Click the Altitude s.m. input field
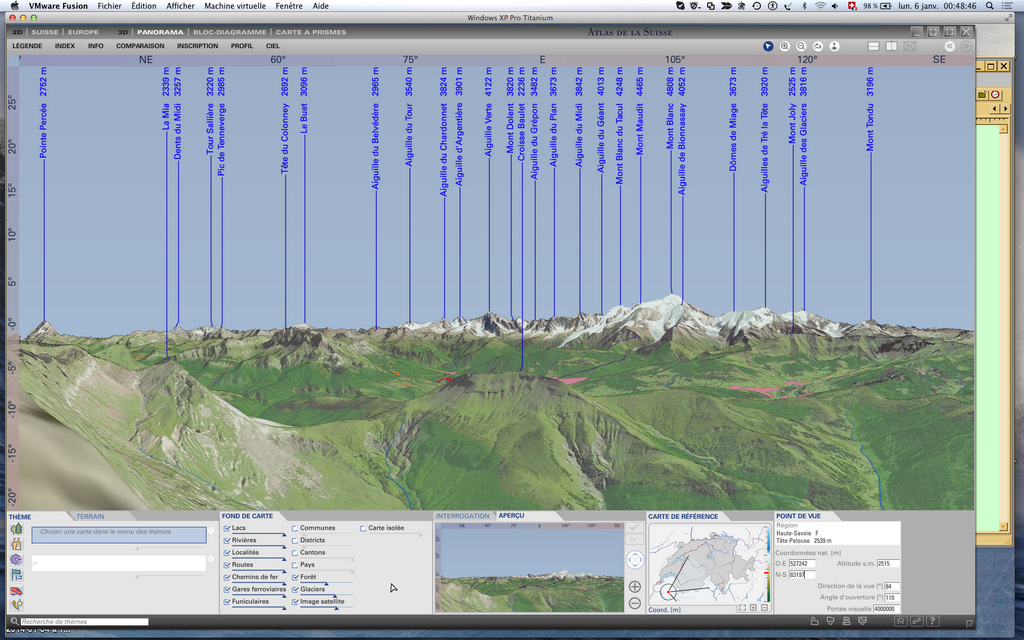The image size is (1024, 640). 888,564
